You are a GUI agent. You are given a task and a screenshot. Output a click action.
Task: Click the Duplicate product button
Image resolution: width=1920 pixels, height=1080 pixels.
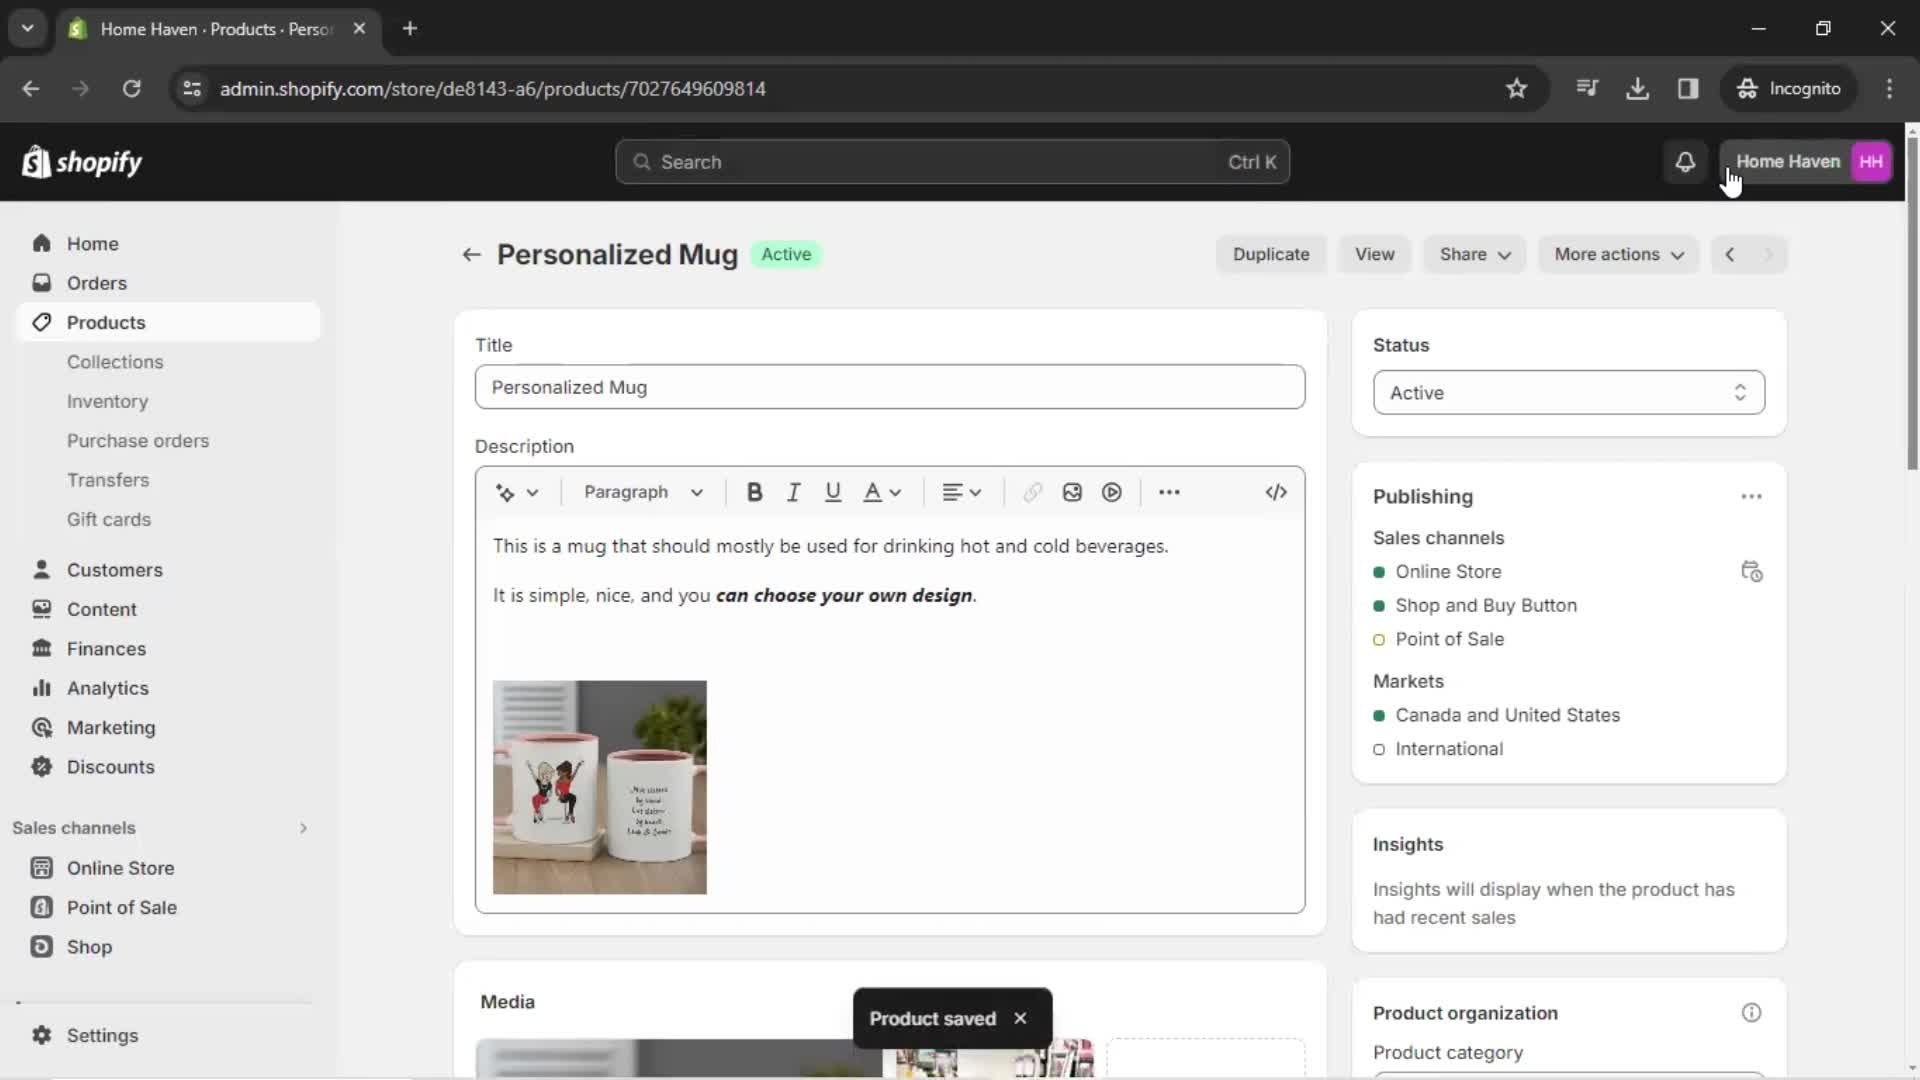(x=1271, y=255)
